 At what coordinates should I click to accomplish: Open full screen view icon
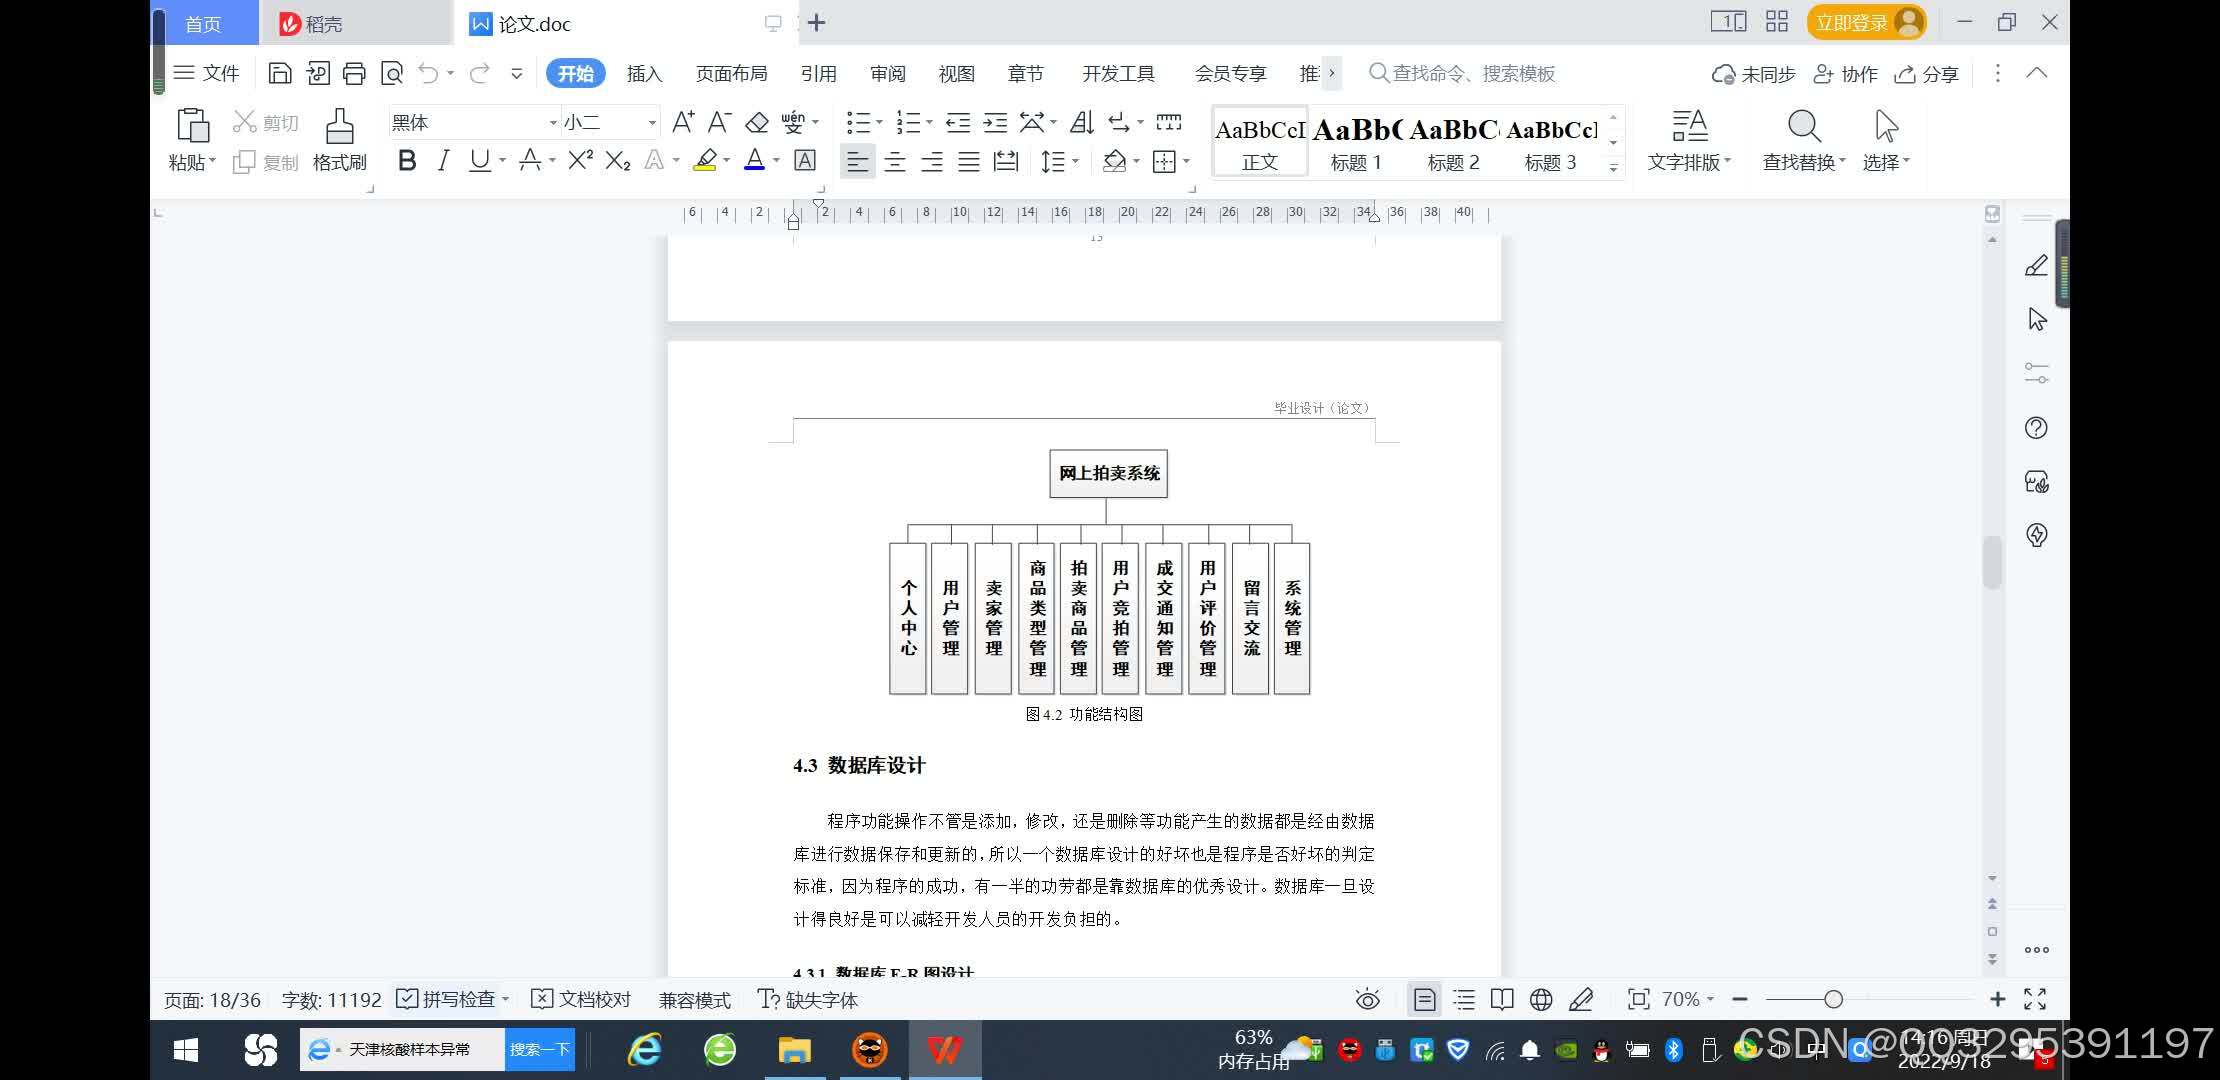[2035, 999]
